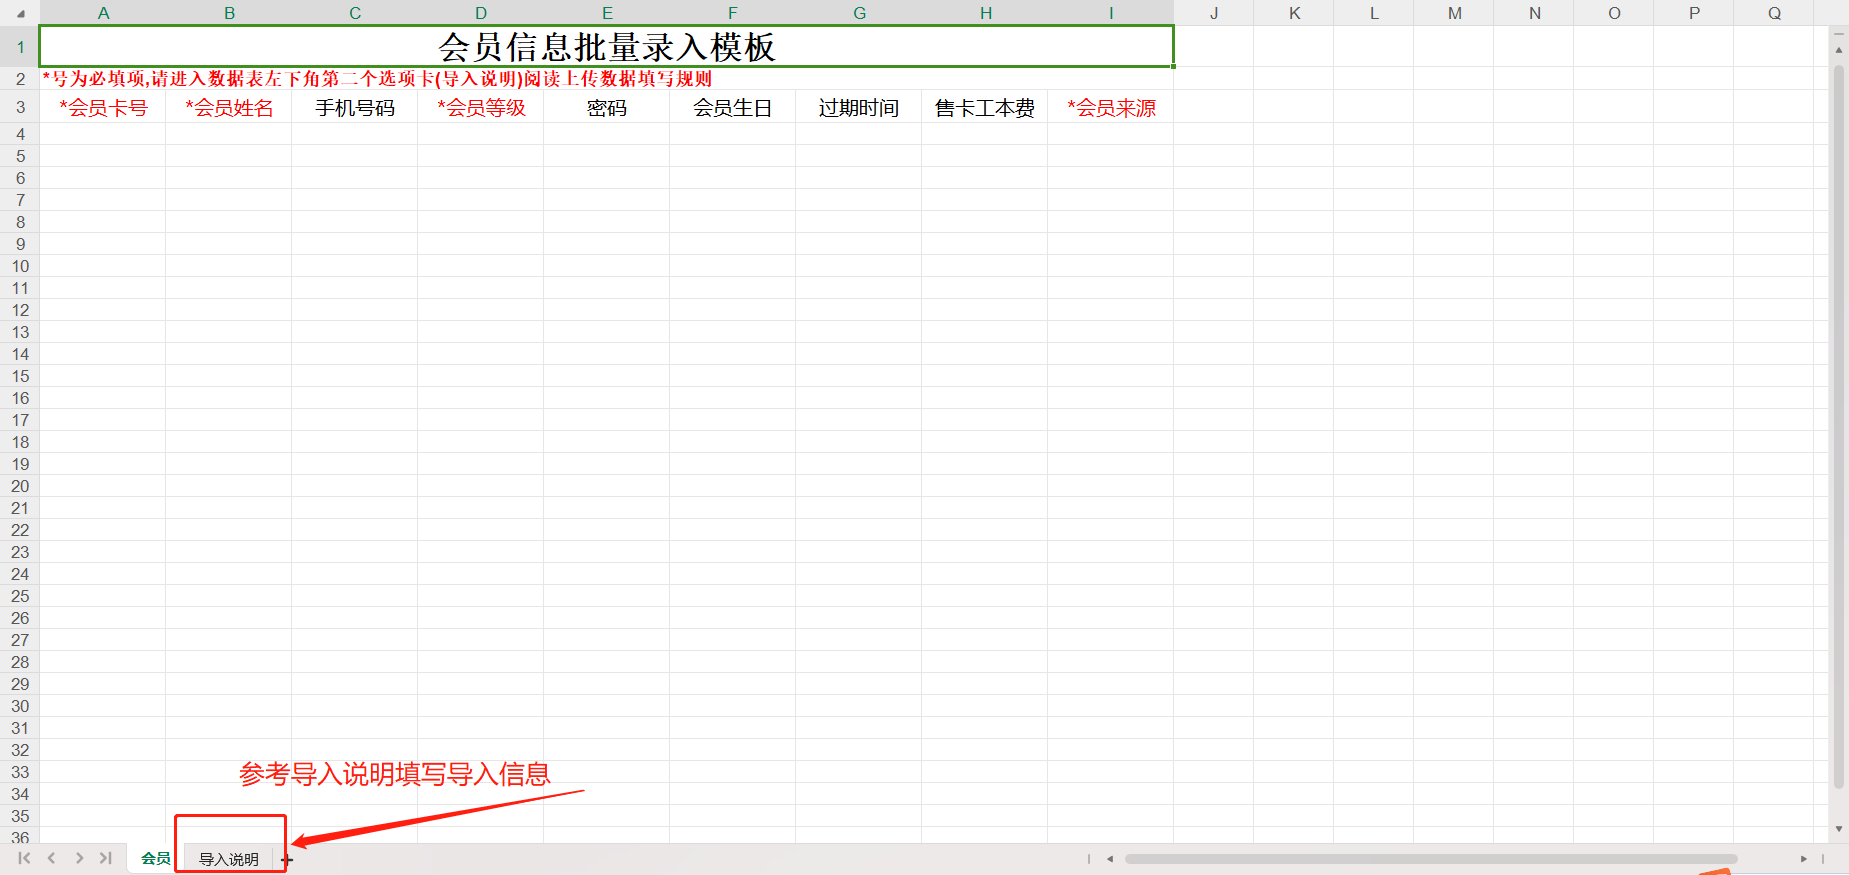
Task: Click the horizontal scrollbar thumb
Action: (x=1430, y=859)
